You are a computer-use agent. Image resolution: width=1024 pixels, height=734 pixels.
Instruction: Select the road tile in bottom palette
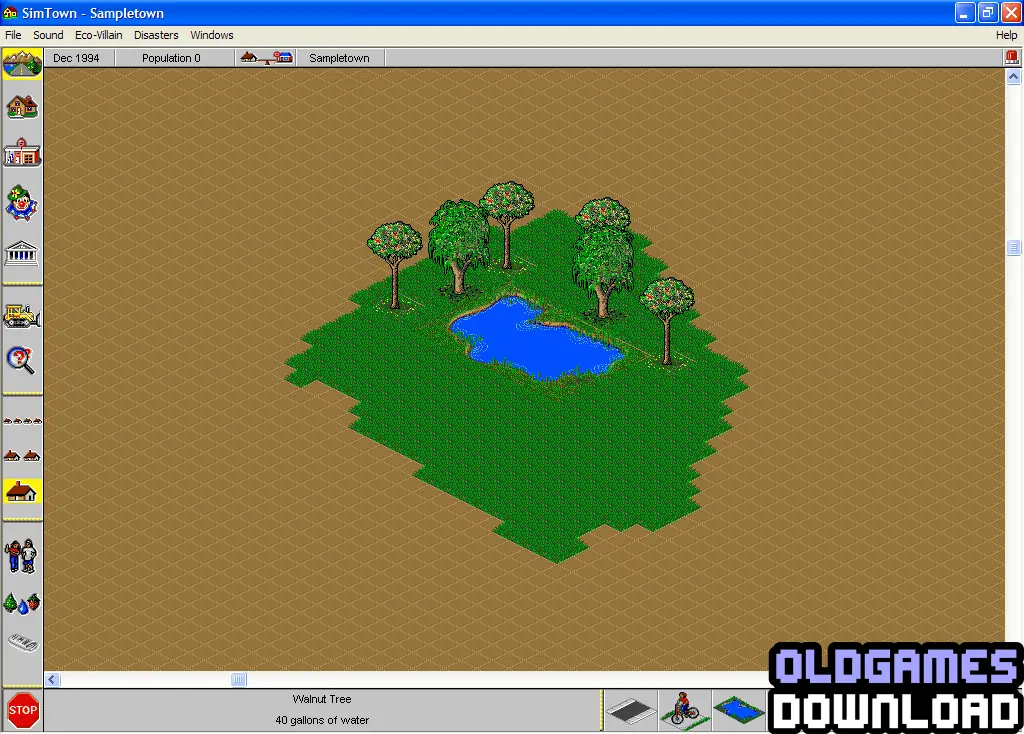click(x=630, y=710)
